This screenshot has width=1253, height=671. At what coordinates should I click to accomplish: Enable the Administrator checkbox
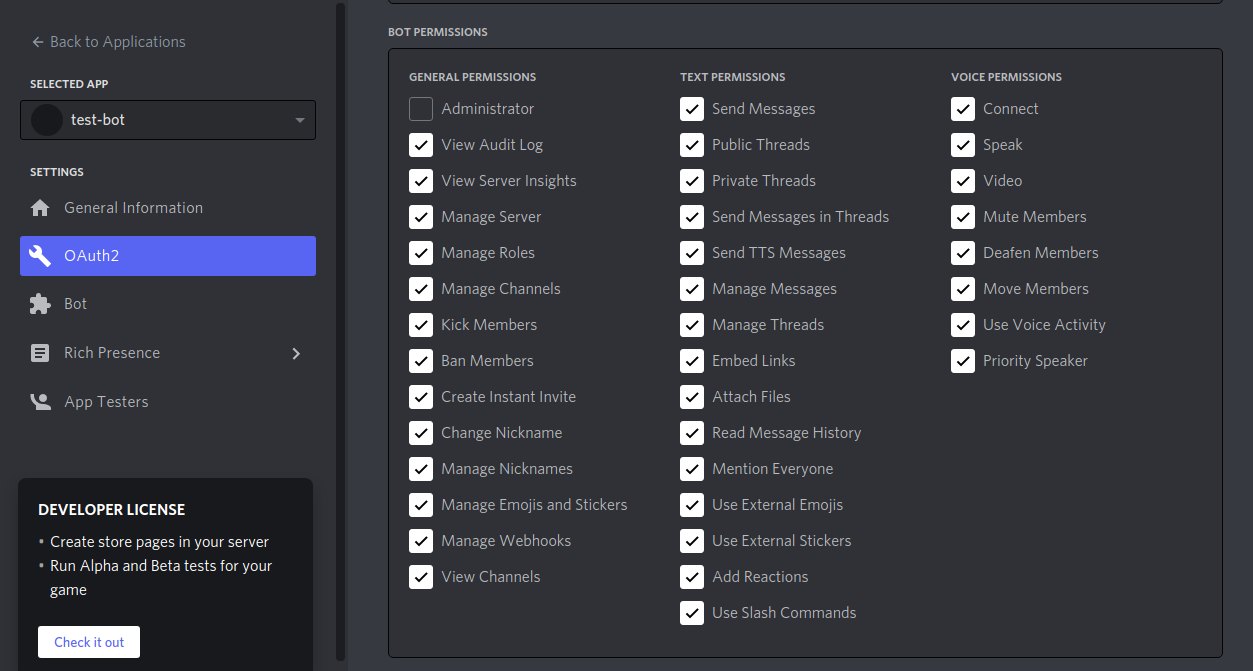coord(421,109)
